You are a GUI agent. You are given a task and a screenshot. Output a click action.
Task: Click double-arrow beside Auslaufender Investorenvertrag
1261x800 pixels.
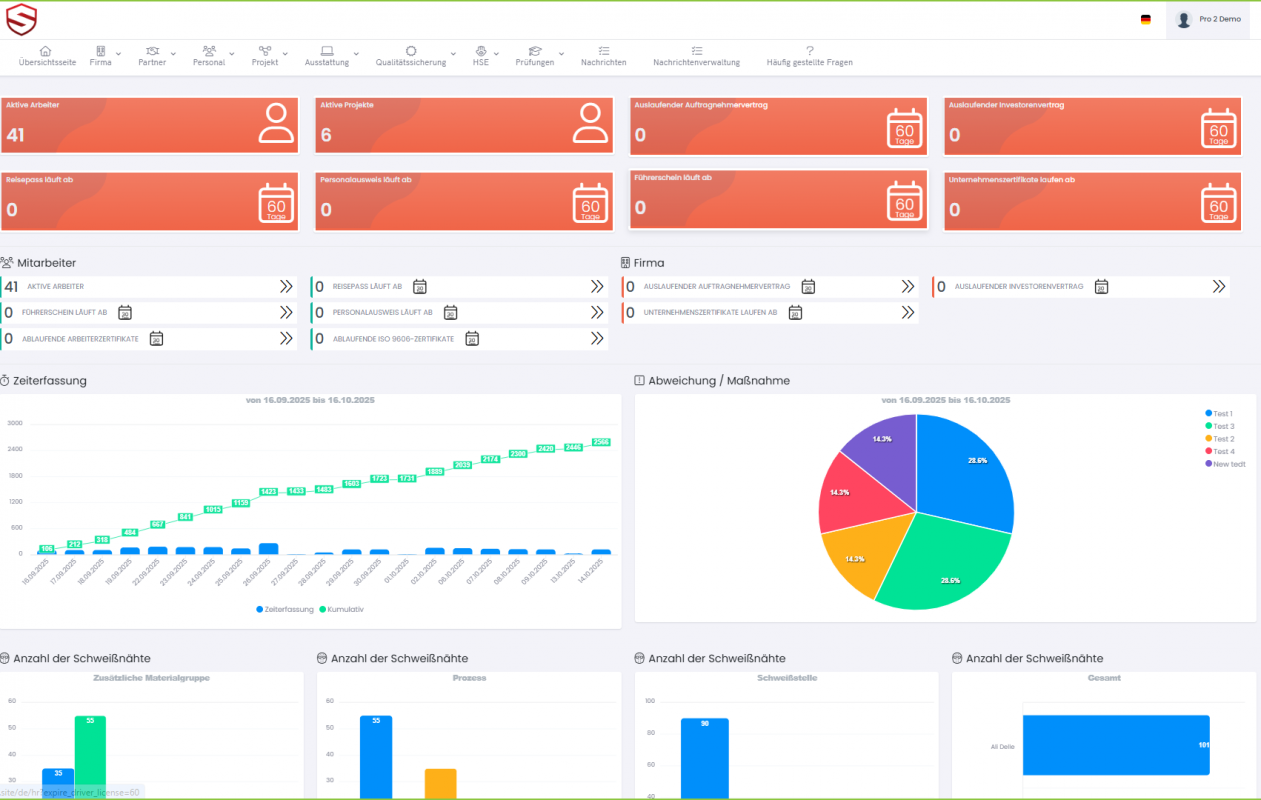pos(1218,287)
